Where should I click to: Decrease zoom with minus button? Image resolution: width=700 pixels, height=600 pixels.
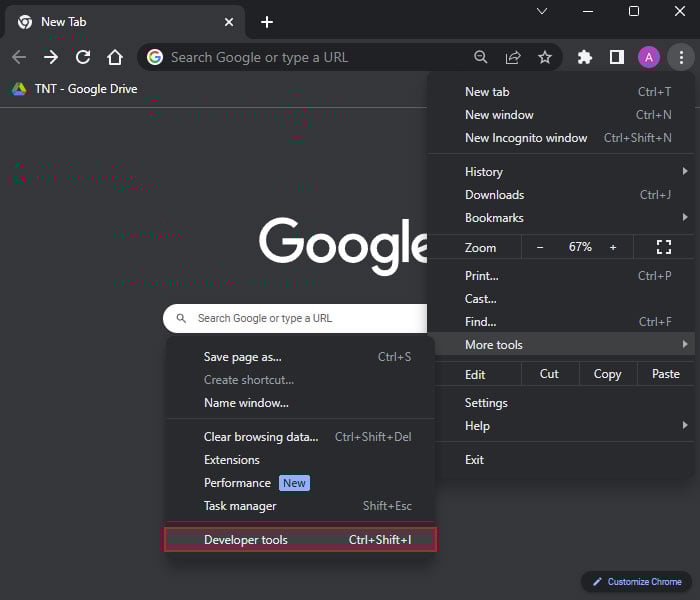[x=540, y=247]
